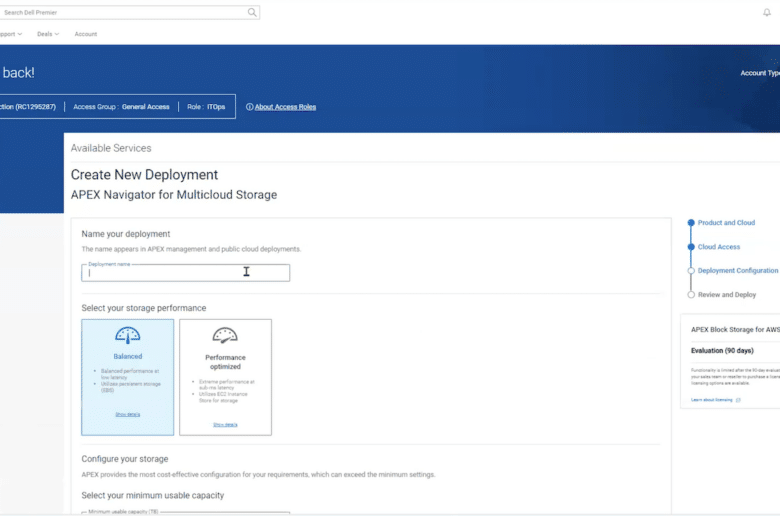Click the Balanced gauge icon
Image resolution: width=780 pixels, height=516 pixels.
point(128,335)
